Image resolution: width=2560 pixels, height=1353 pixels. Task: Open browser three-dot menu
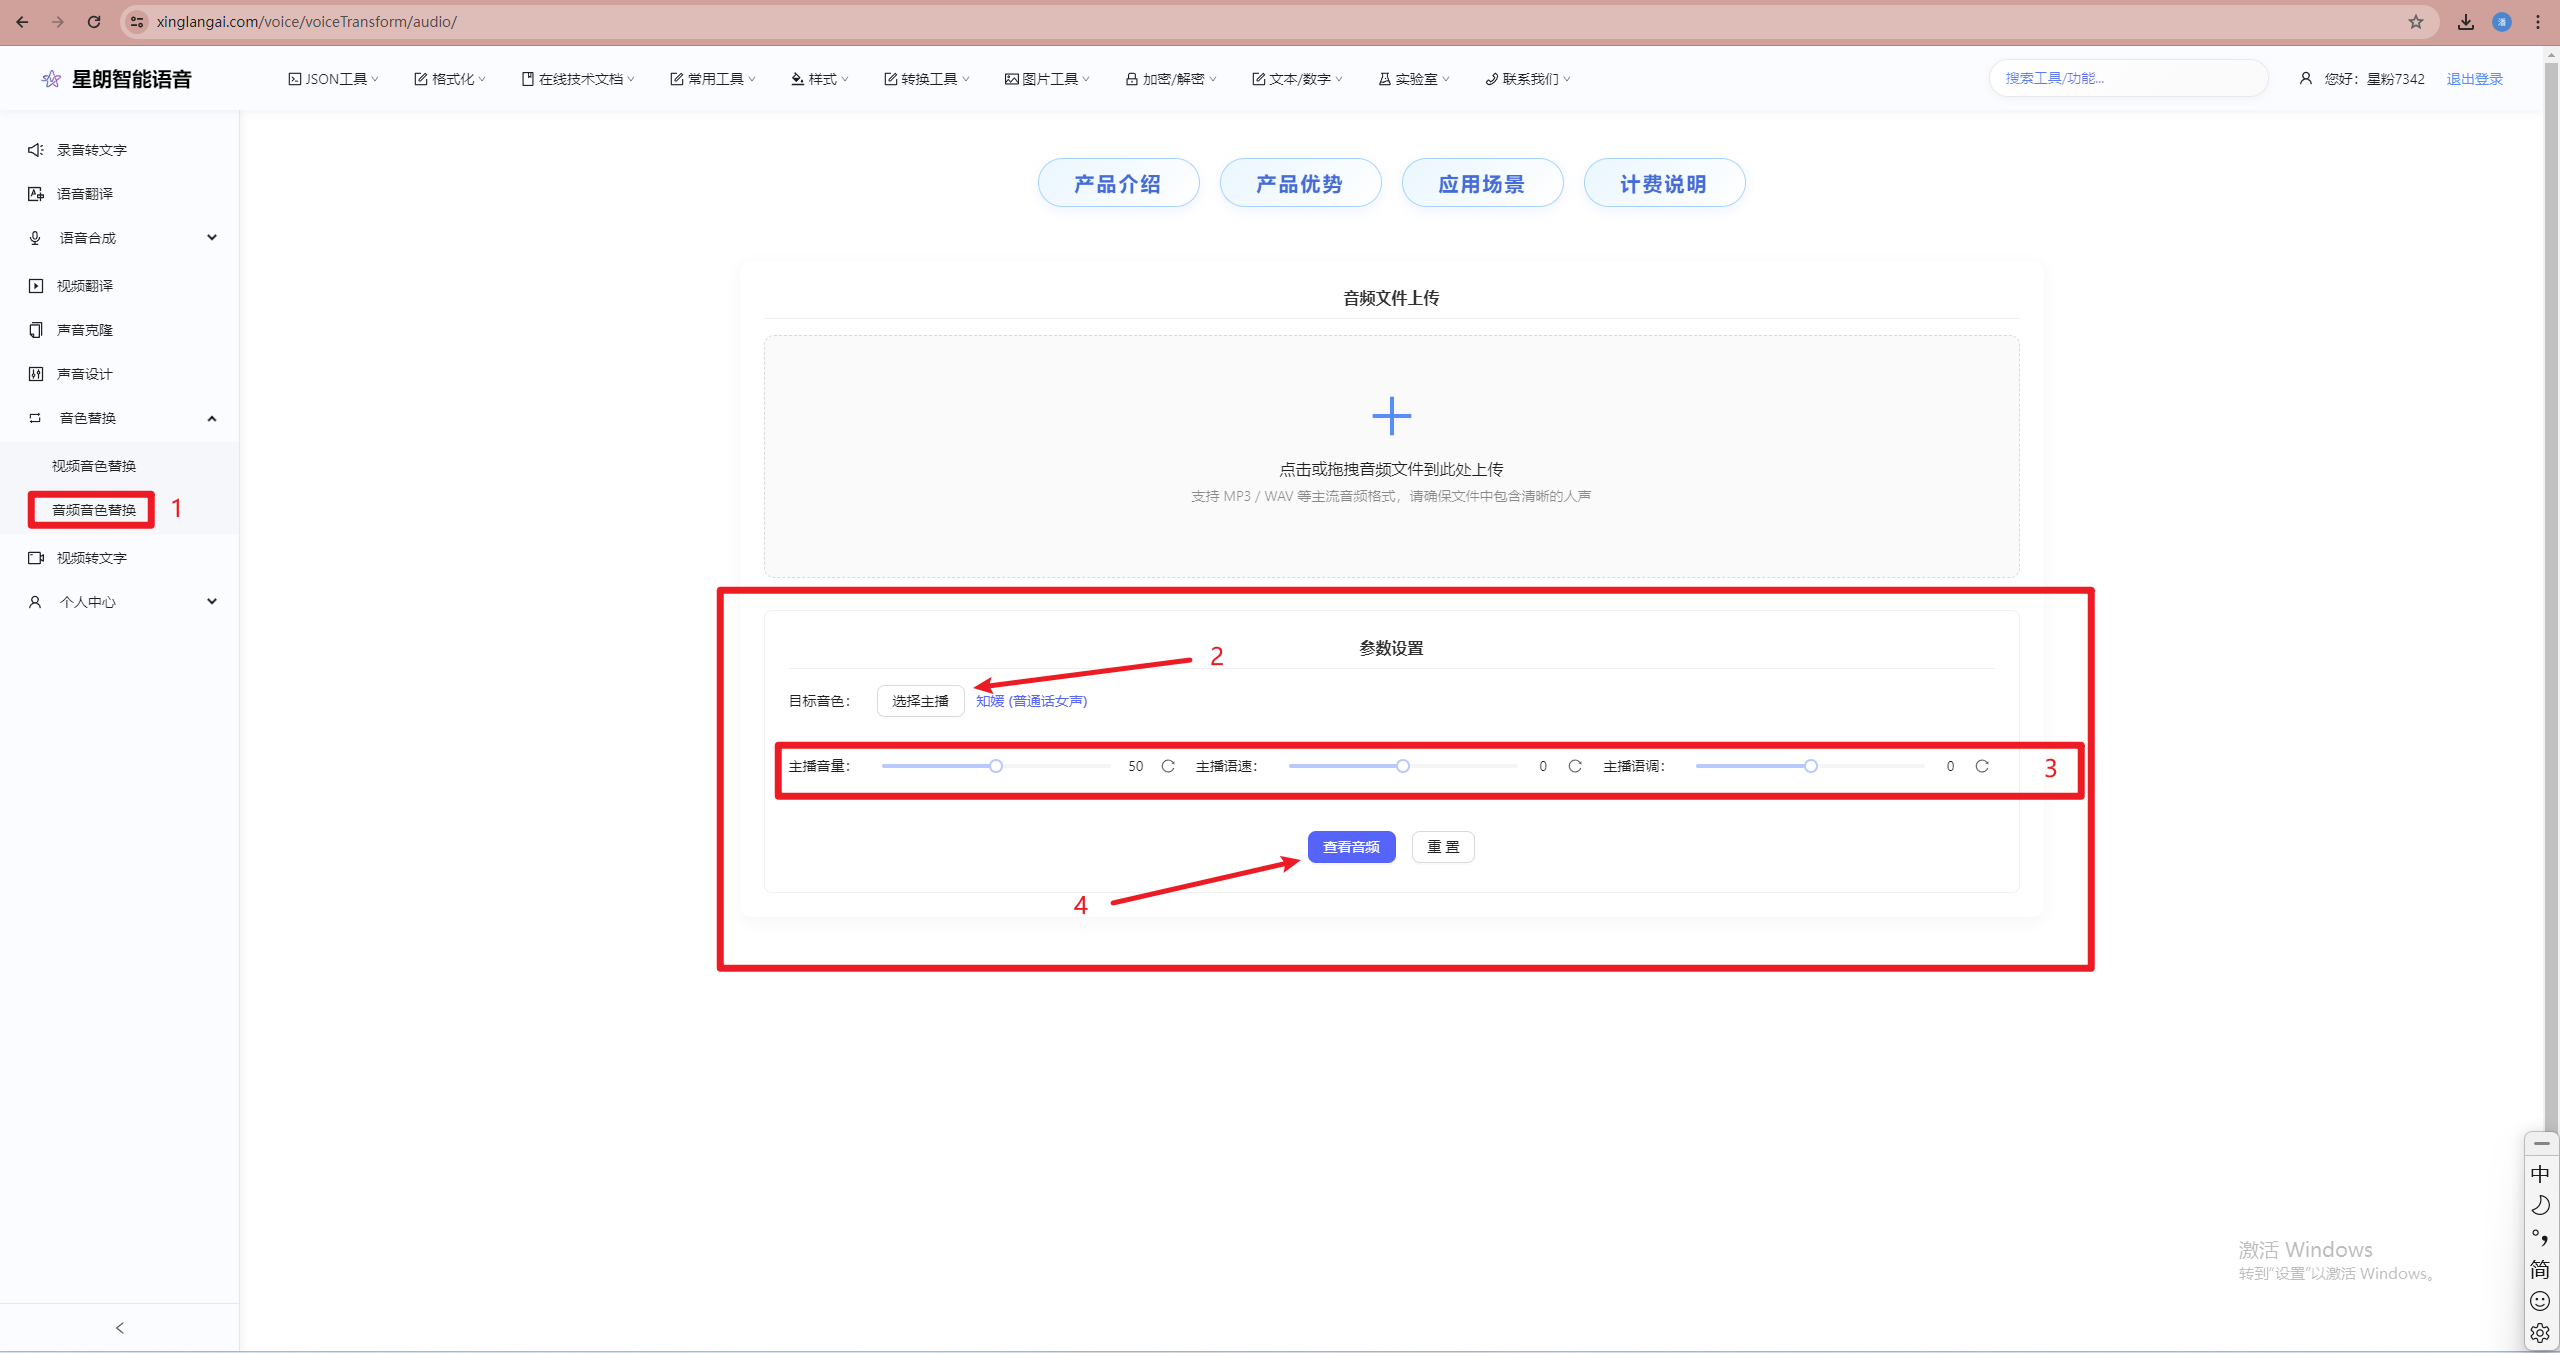[x=2538, y=21]
